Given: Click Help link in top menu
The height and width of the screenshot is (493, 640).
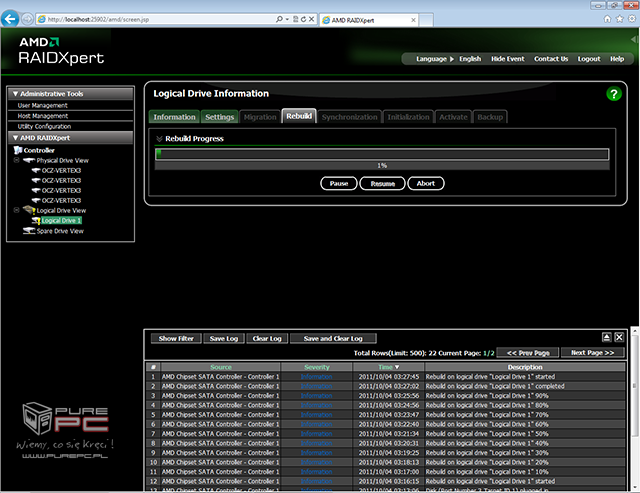Looking at the screenshot, I should (x=617, y=59).
